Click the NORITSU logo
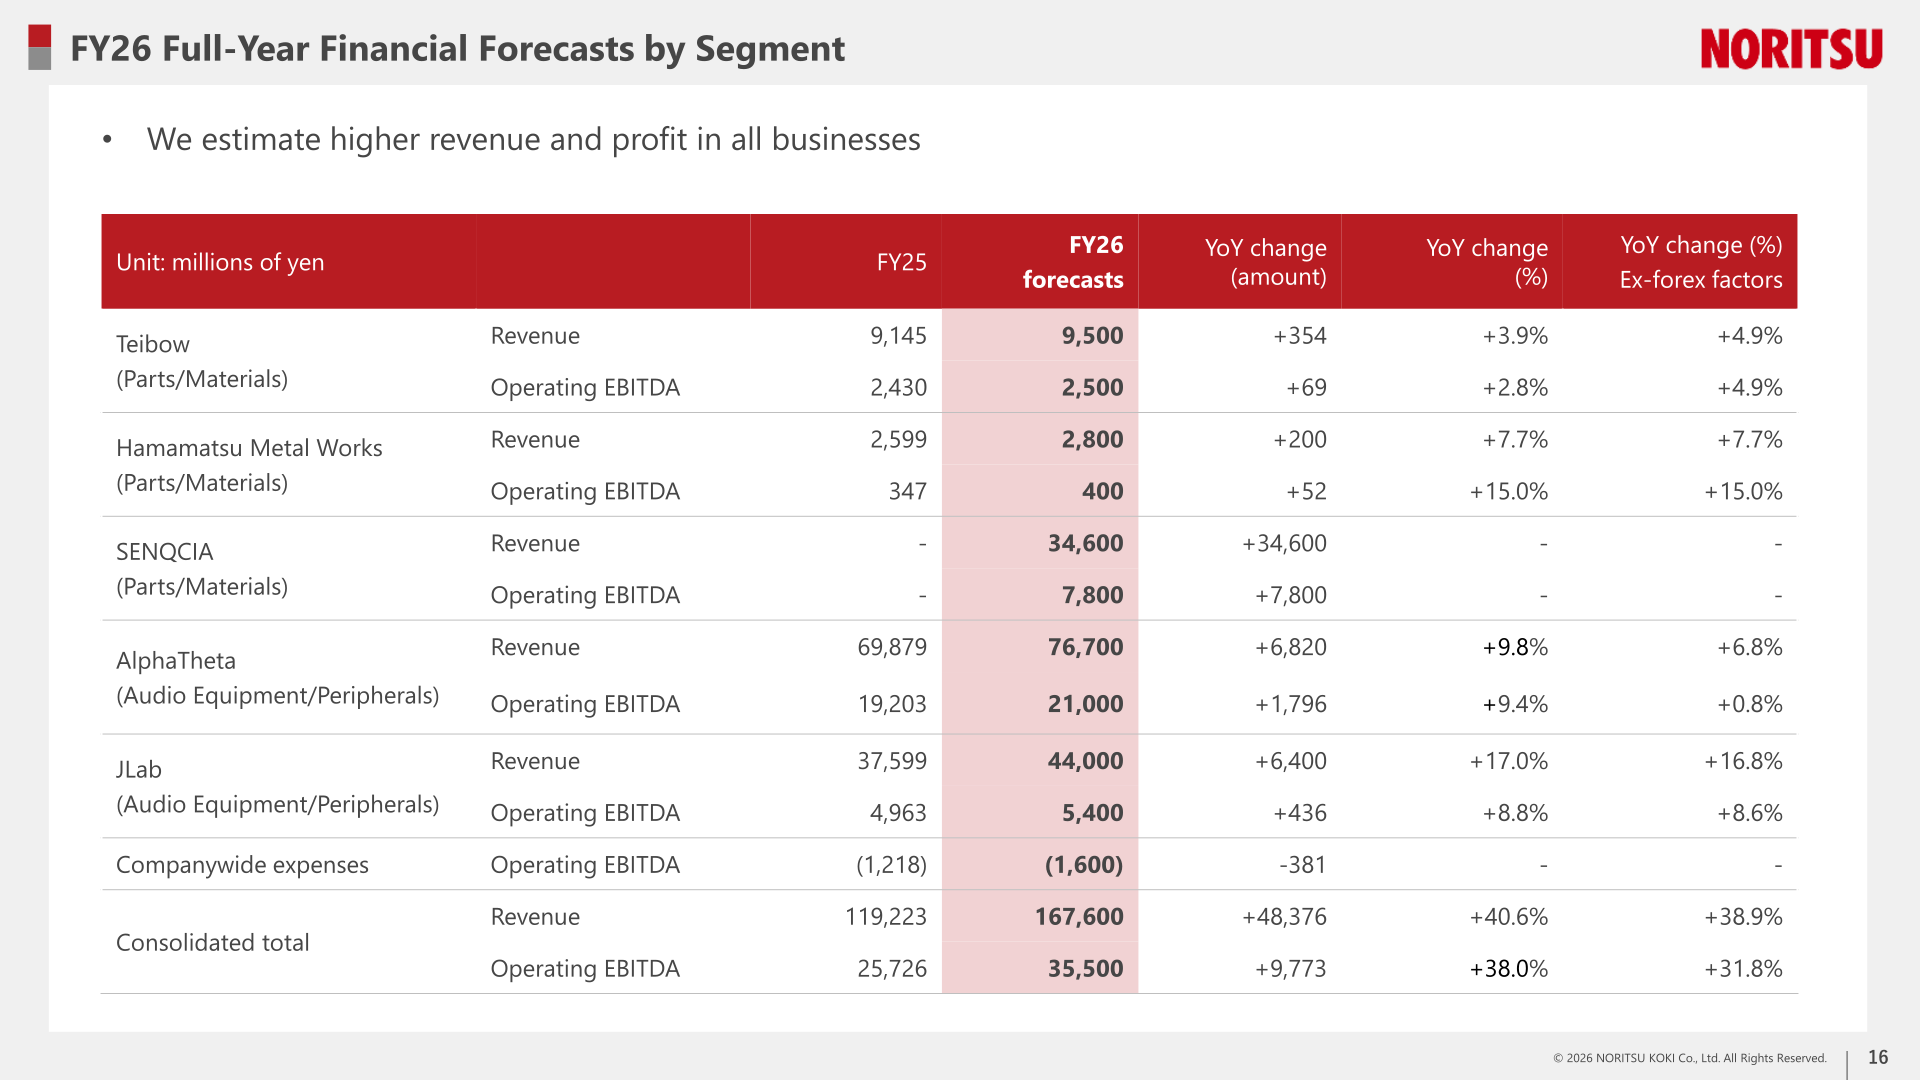Image resolution: width=1920 pixels, height=1080 pixels. pyautogui.click(x=1791, y=49)
